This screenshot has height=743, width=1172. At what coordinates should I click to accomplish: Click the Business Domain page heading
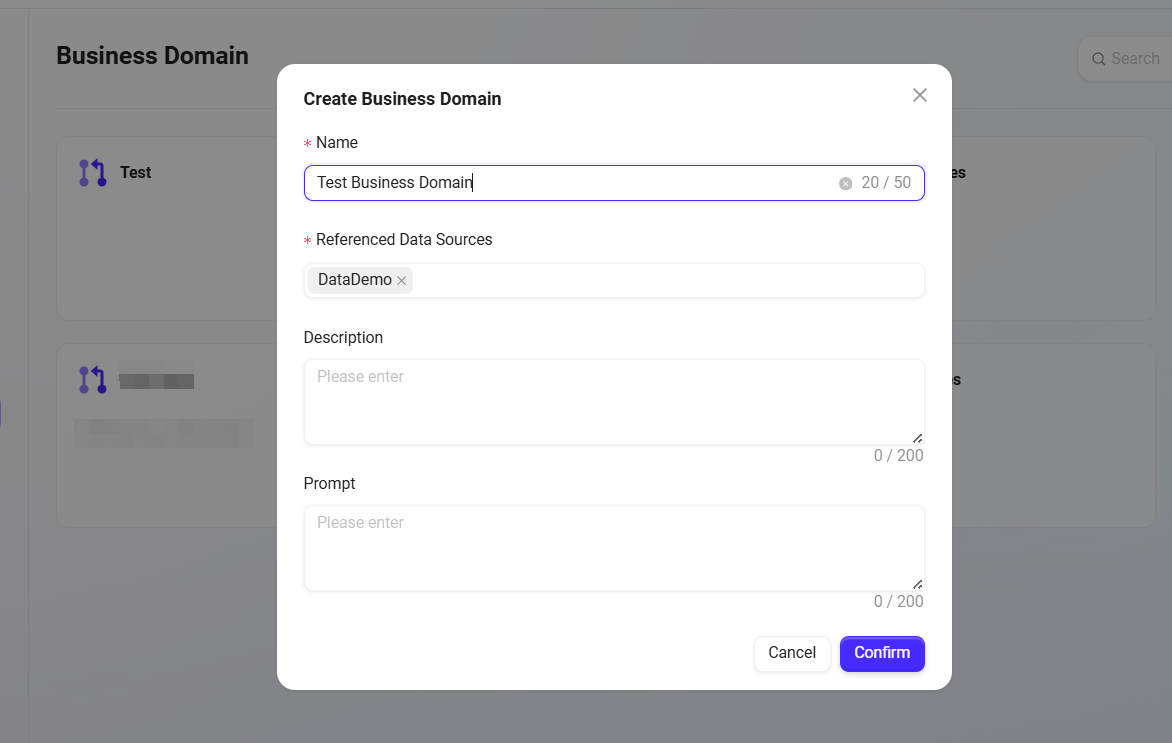[152, 56]
